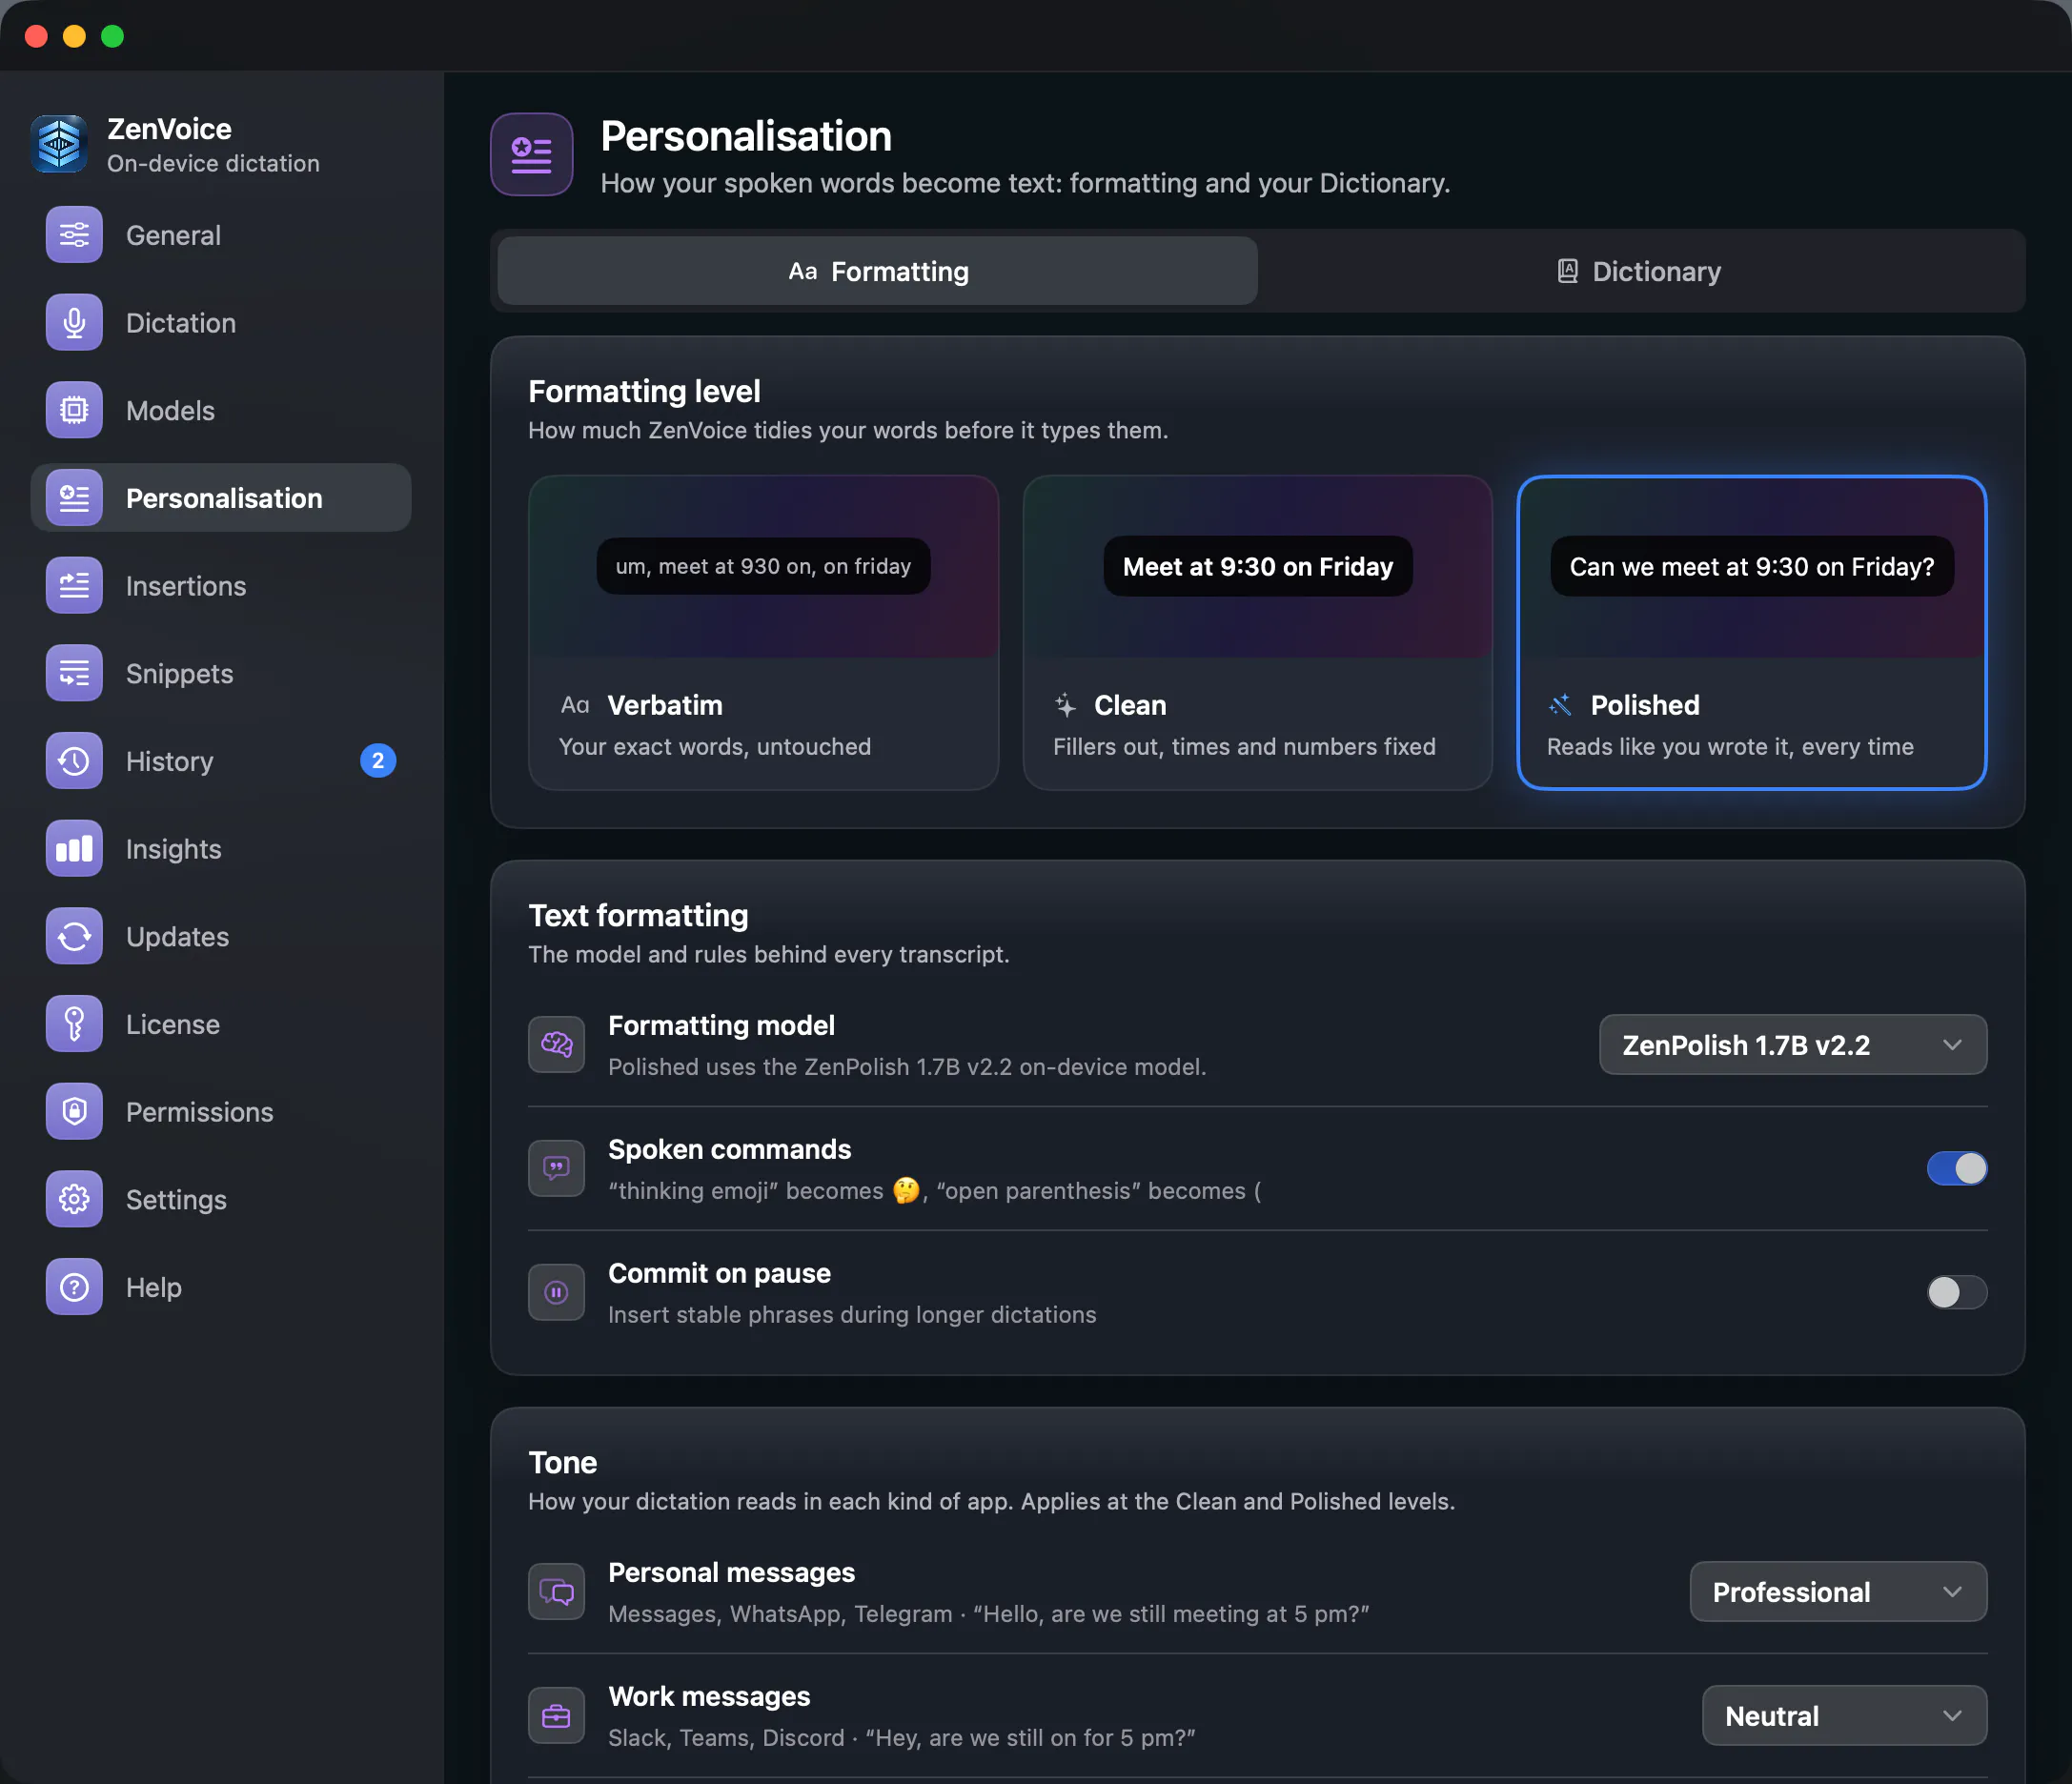Select the Polished formatting level card
The image size is (2072, 1784).
pos(1751,633)
